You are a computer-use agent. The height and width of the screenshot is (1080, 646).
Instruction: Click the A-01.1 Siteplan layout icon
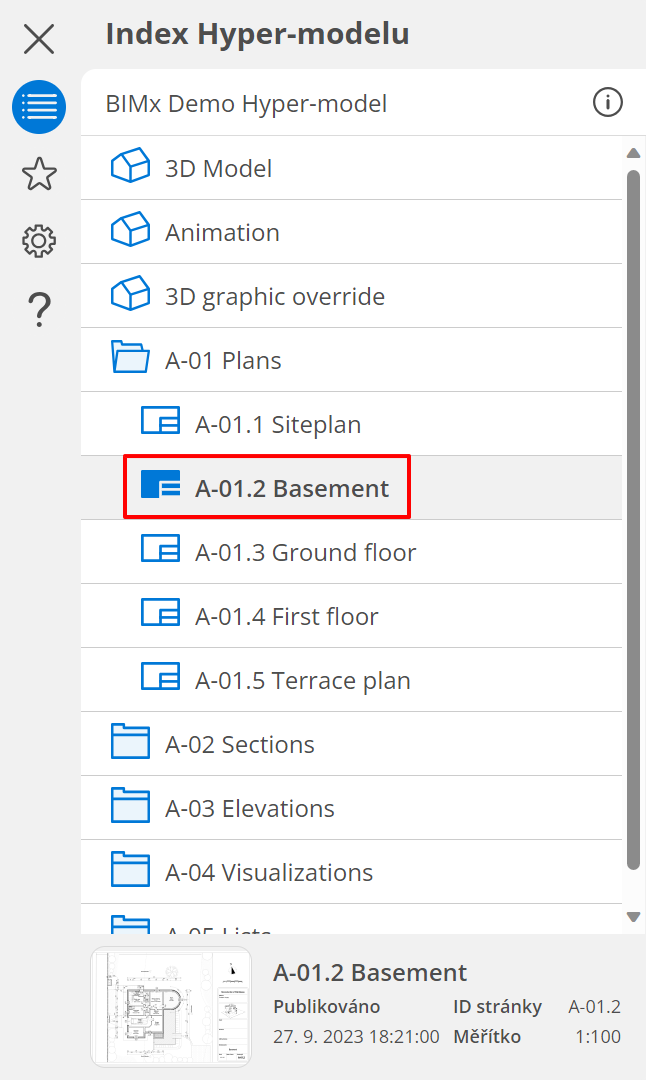coord(160,423)
